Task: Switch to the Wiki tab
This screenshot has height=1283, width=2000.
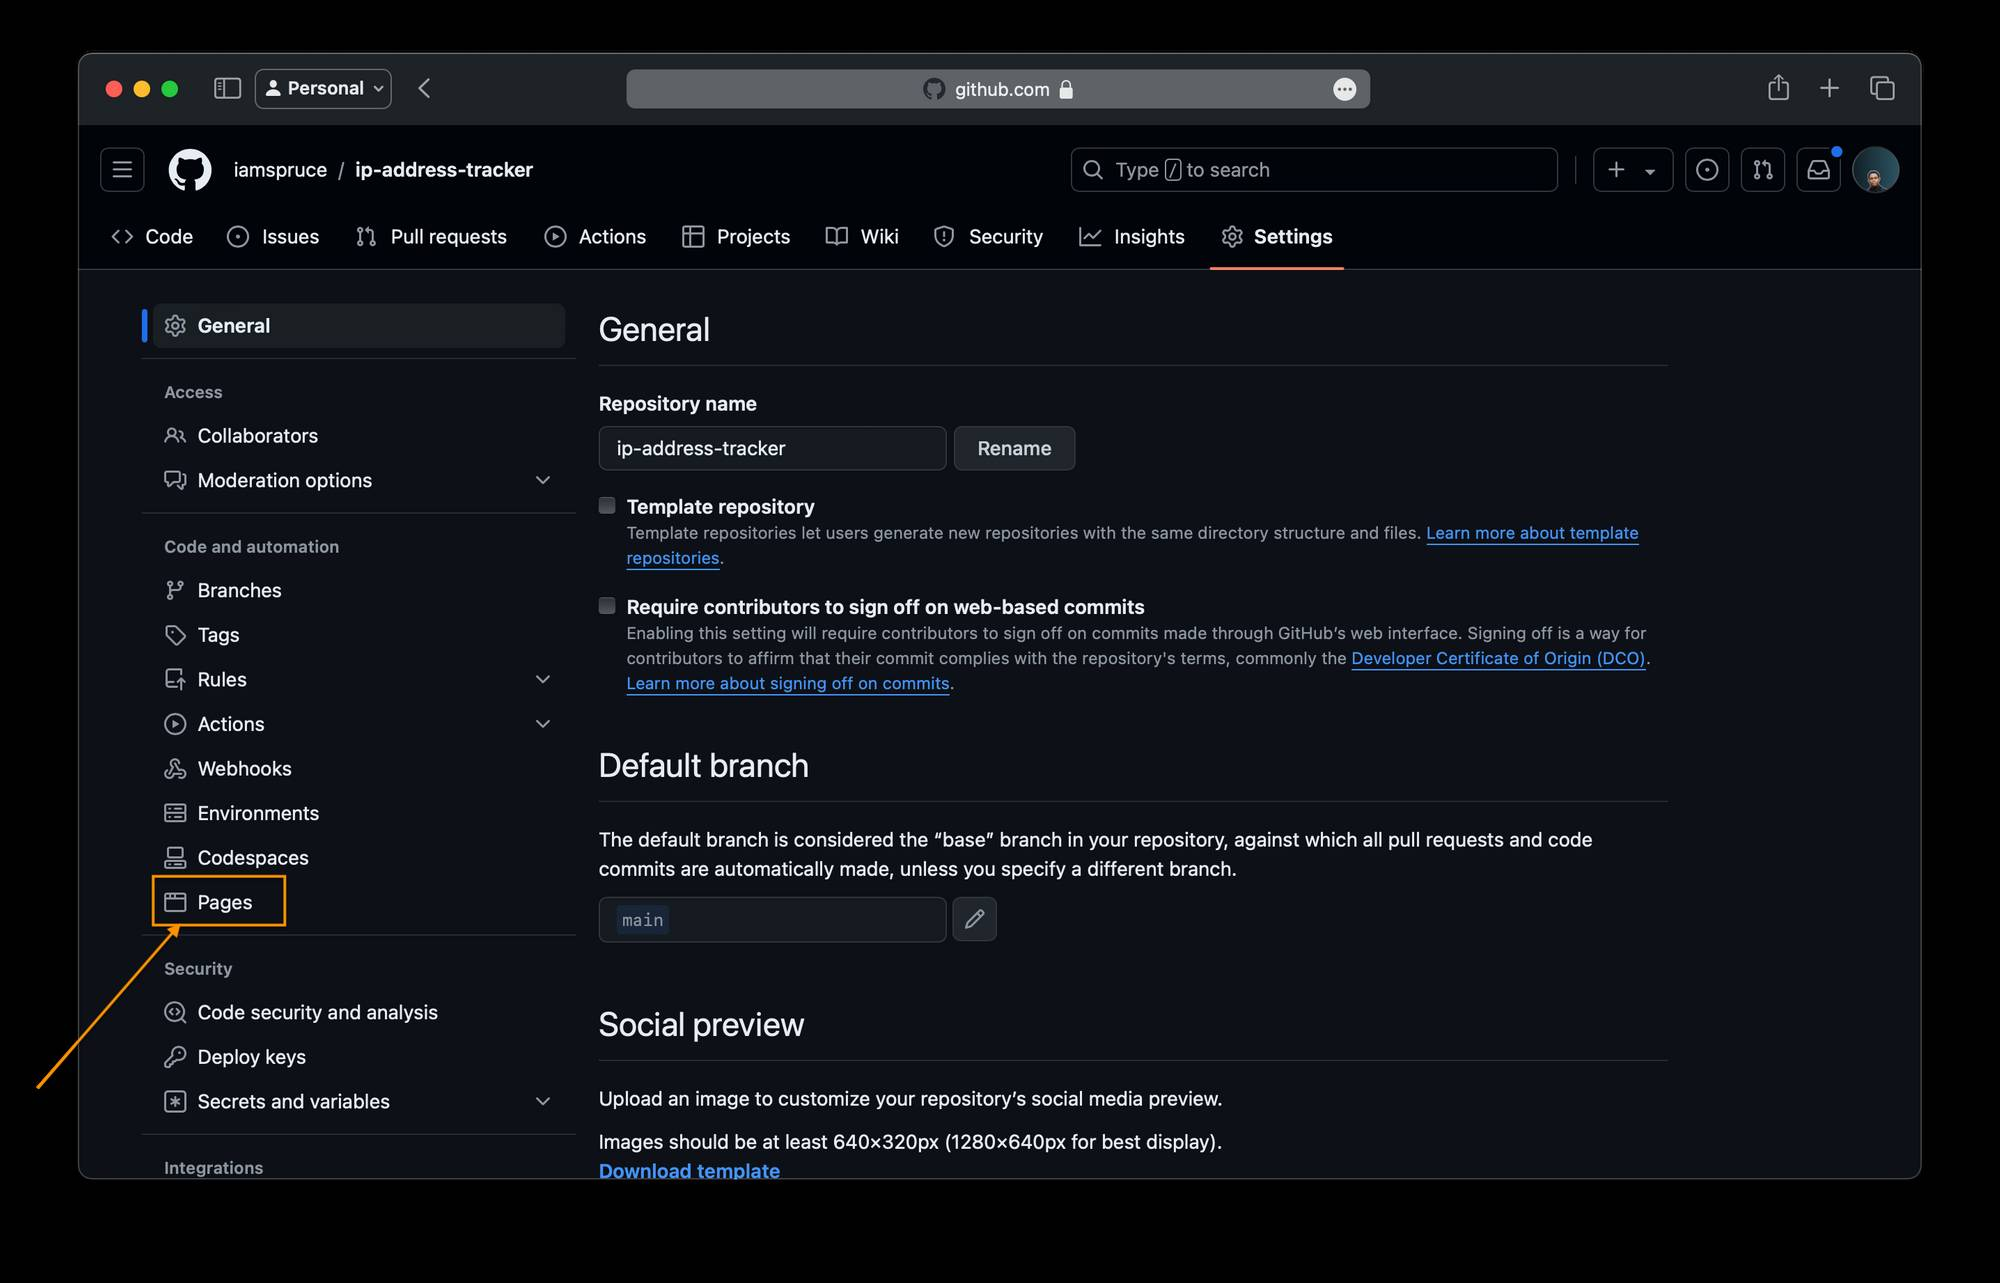Action: 862,237
